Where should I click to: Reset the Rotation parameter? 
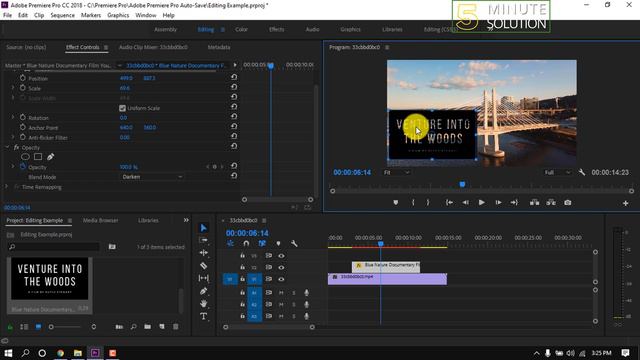pos(234,117)
